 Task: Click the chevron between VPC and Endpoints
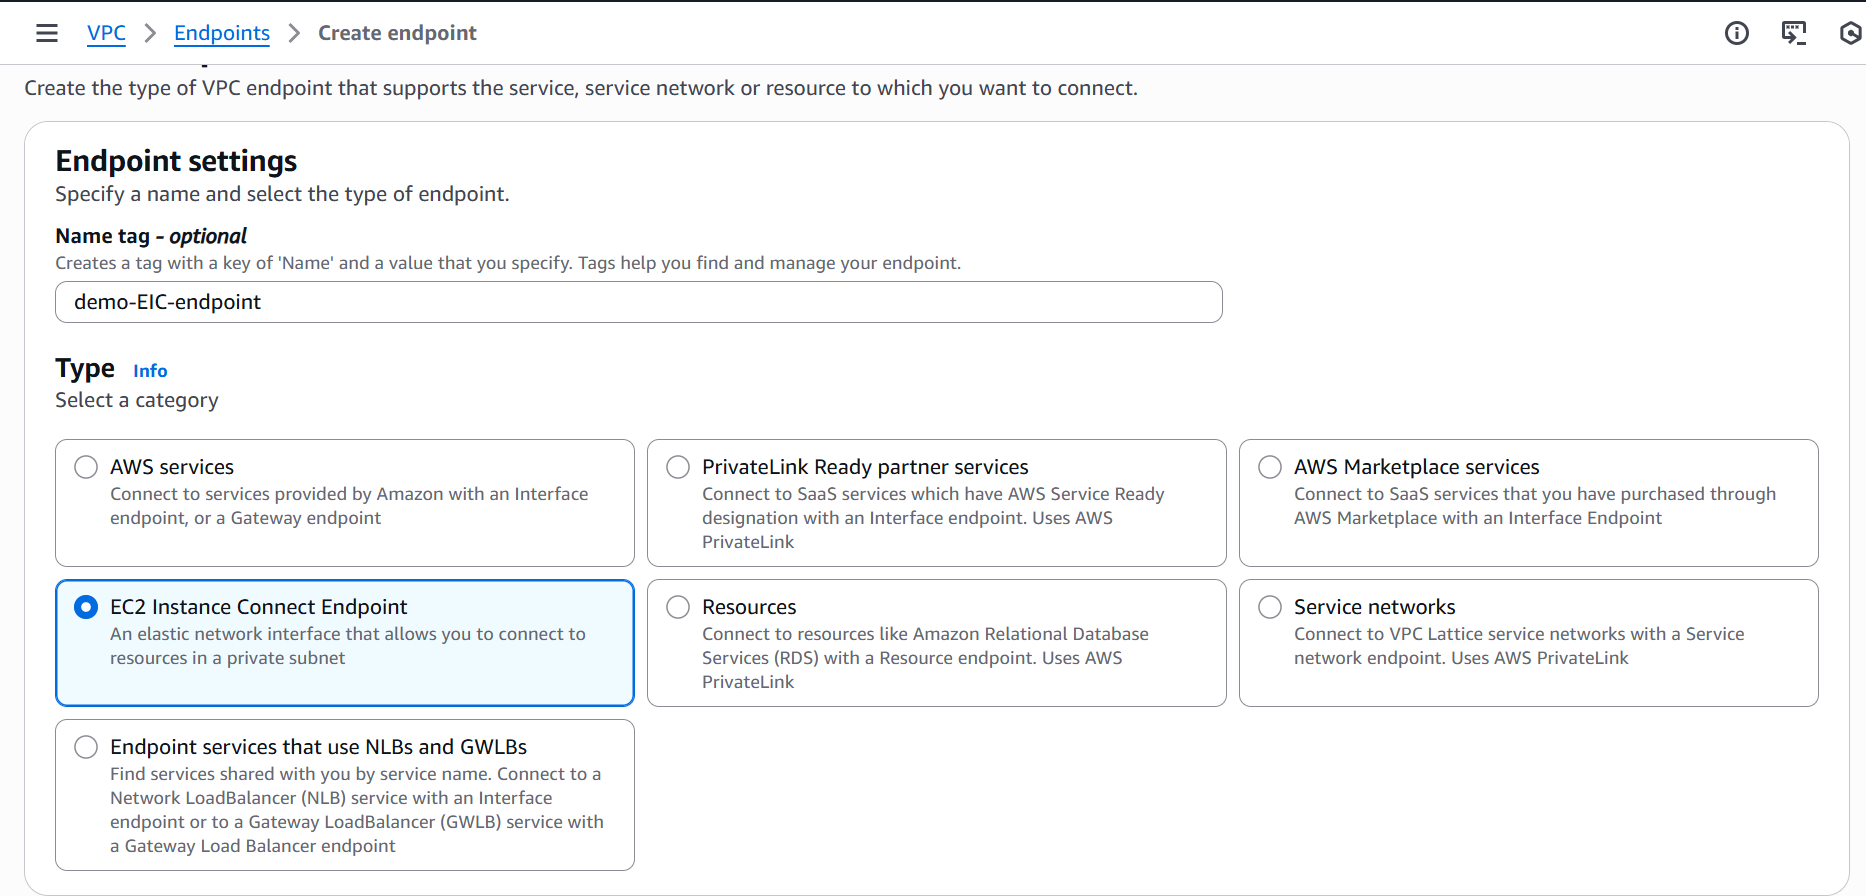pyautogui.click(x=150, y=33)
